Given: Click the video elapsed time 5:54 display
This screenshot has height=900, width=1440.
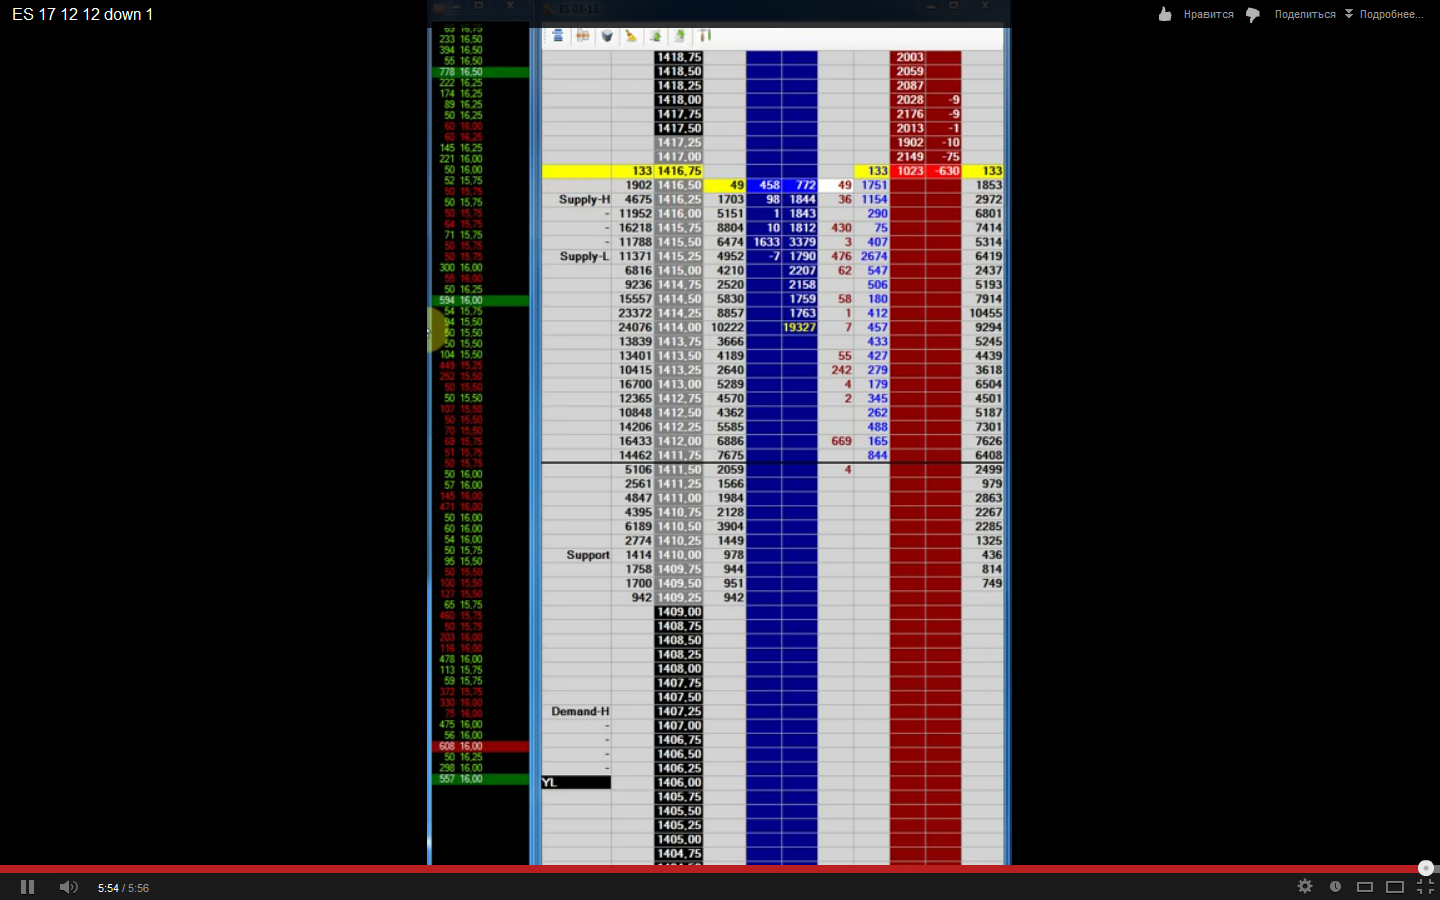Looking at the screenshot, I should coord(108,888).
